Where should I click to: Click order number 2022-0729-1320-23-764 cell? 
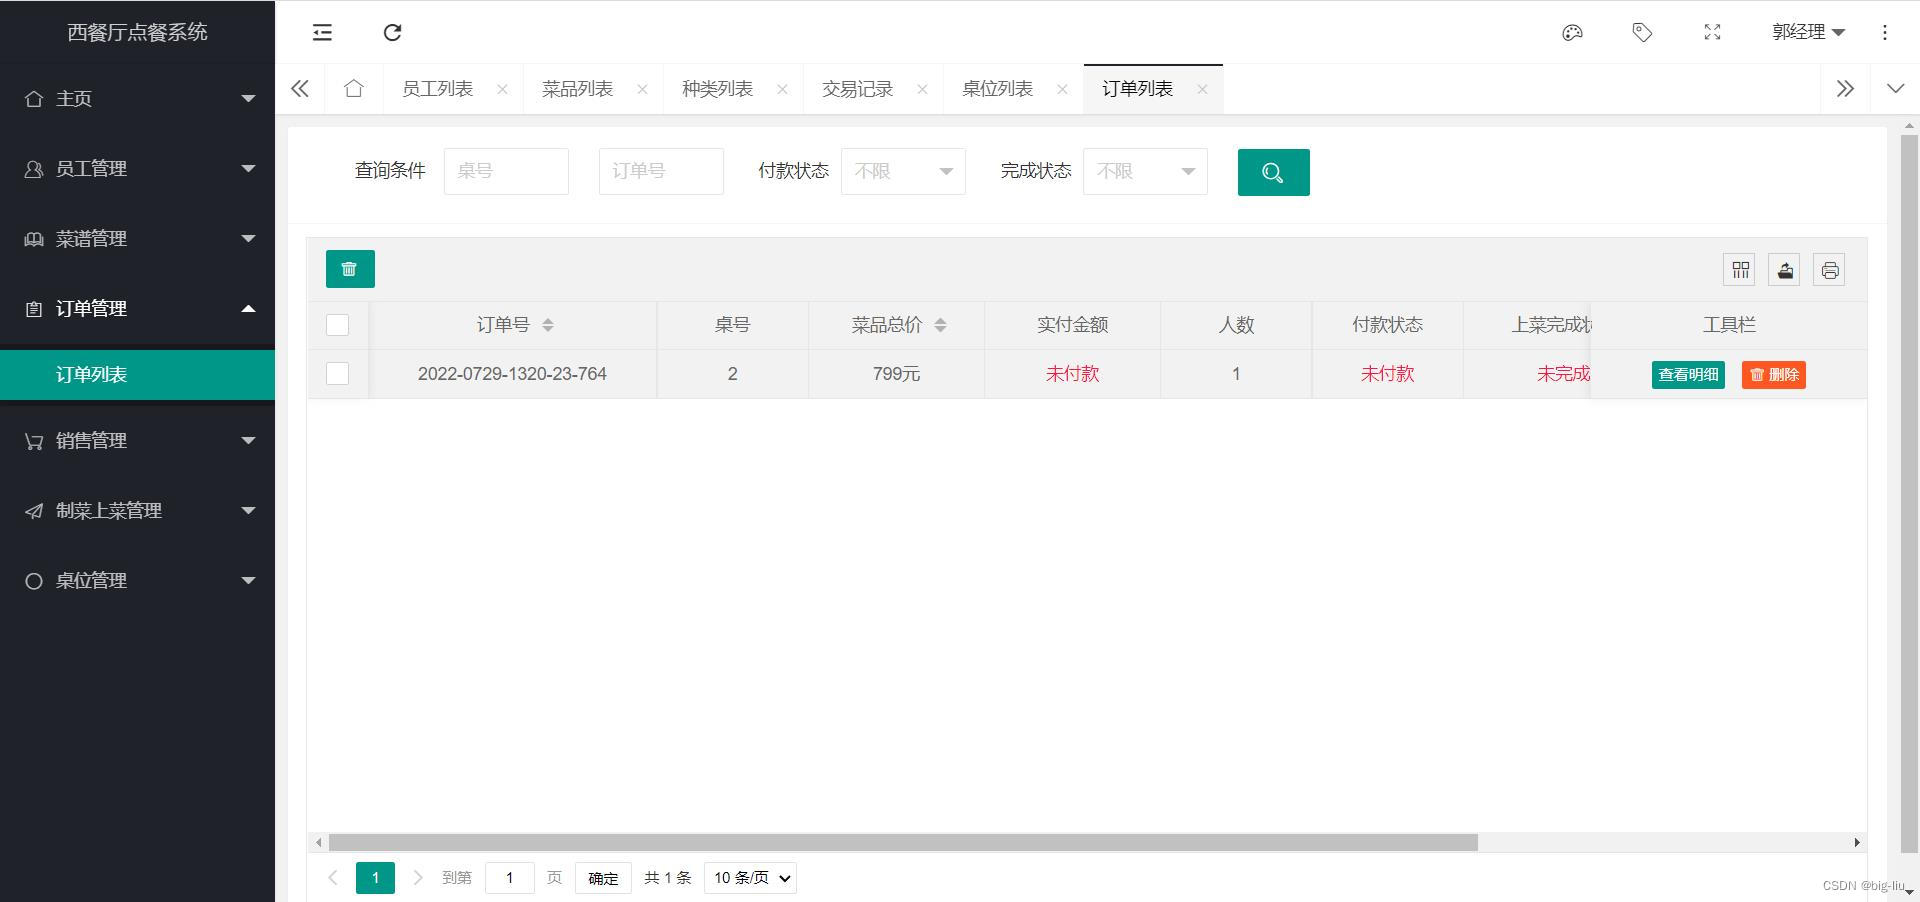coord(512,374)
